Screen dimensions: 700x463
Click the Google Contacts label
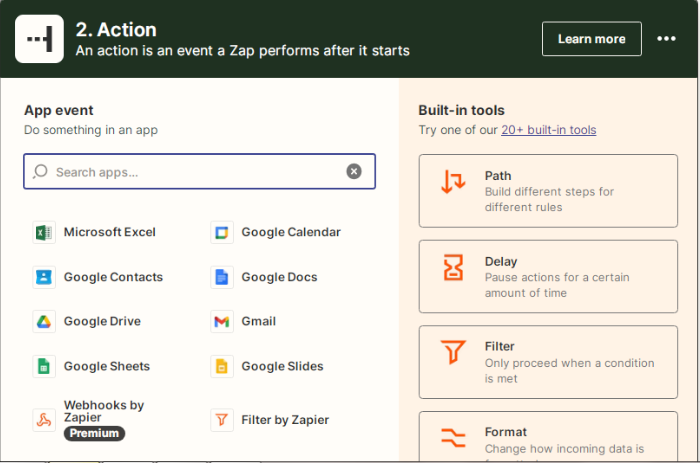pos(113,277)
